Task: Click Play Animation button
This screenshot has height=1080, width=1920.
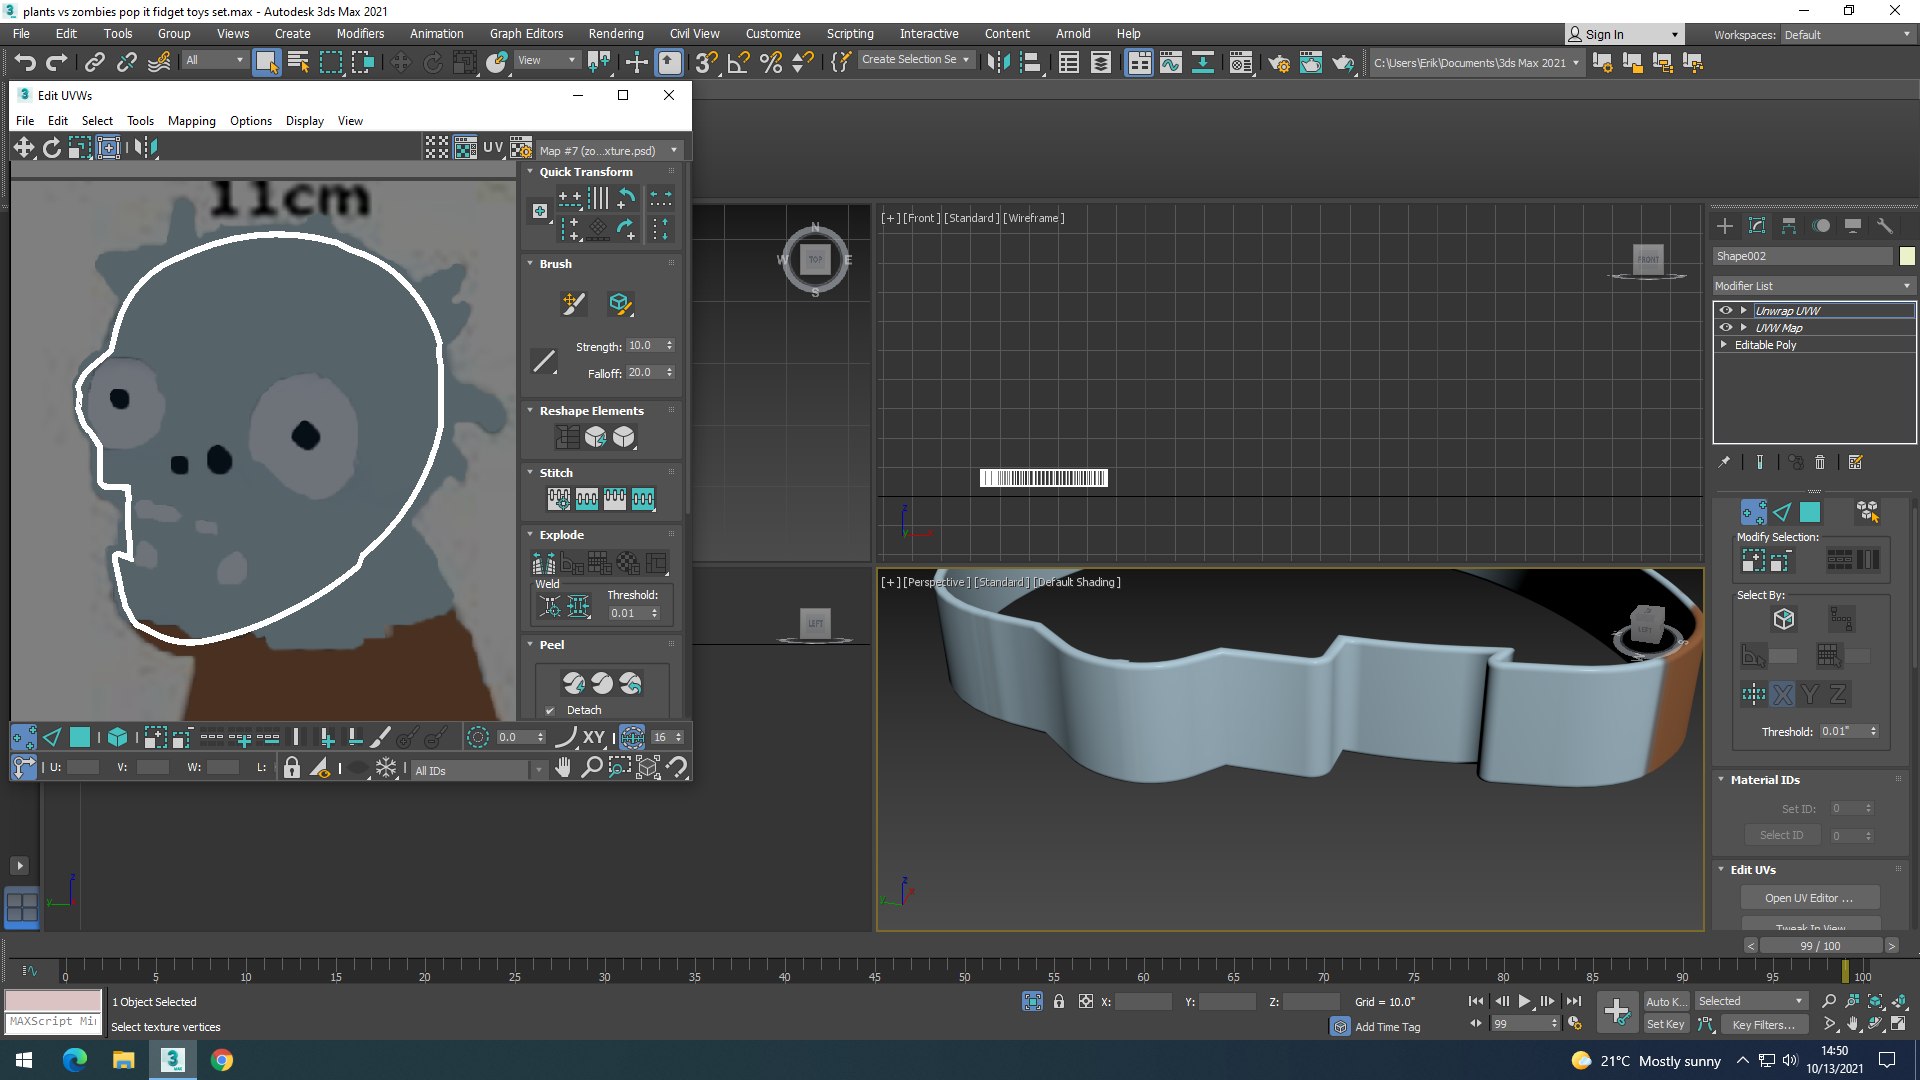Action: pyautogui.click(x=1524, y=1001)
